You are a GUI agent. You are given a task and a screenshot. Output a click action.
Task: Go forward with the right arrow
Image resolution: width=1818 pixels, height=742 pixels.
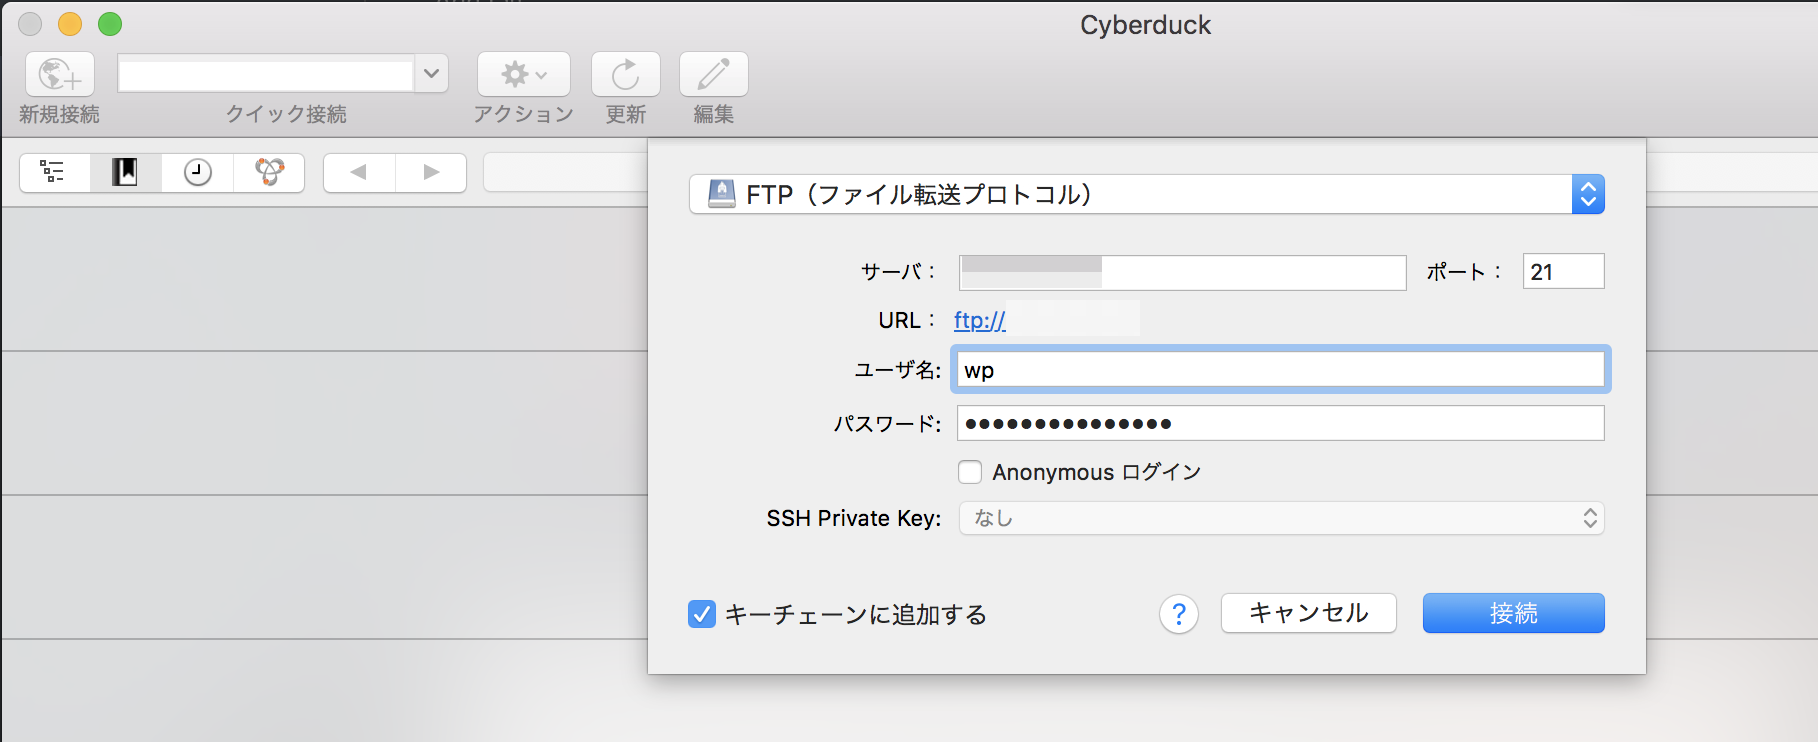tap(431, 172)
